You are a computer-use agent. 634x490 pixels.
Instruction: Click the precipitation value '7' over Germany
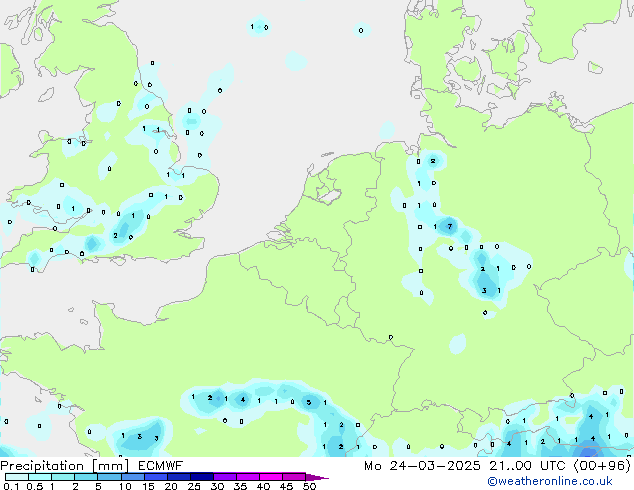pos(449,226)
